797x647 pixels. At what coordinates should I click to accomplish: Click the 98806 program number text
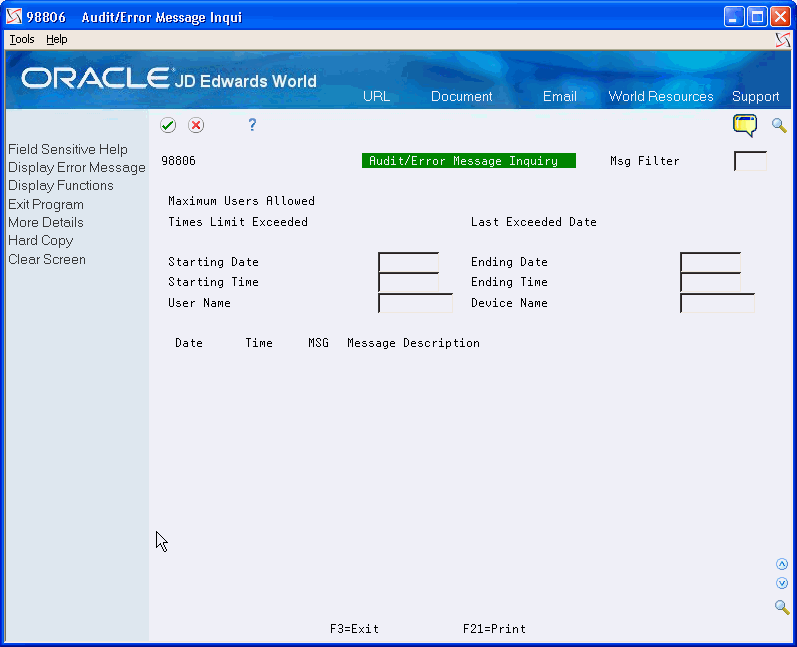[178, 161]
